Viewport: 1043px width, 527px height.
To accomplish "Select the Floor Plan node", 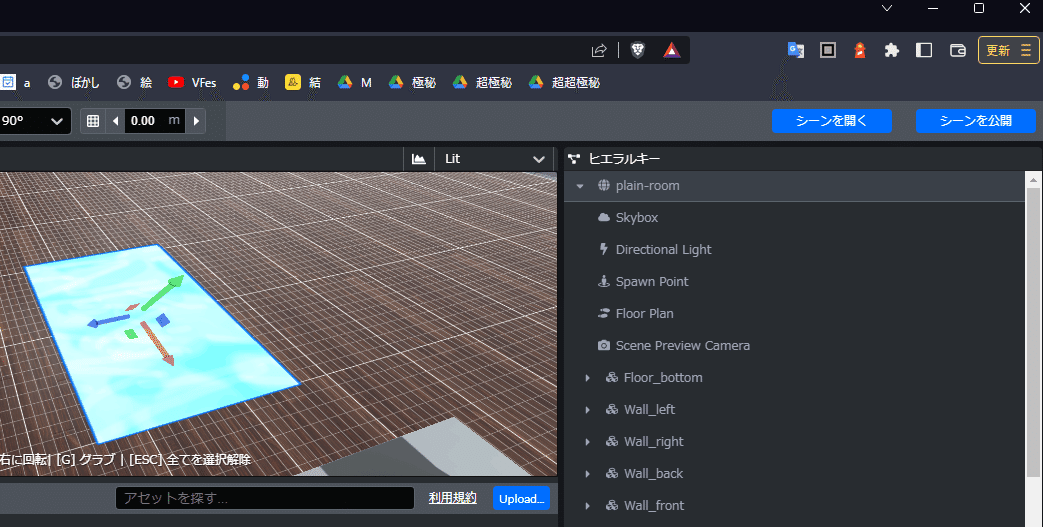I will click(x=794, y=313).
